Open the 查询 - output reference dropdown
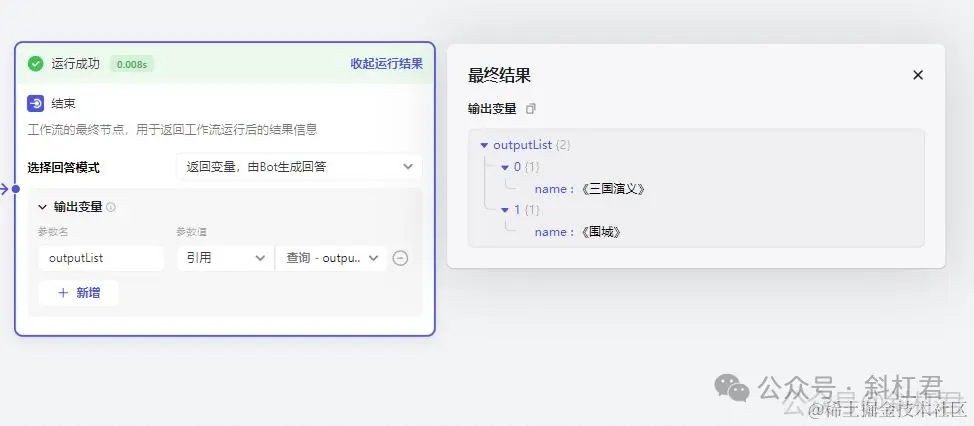Viewport: 974px width, 426px height. (x=331, y=258)
